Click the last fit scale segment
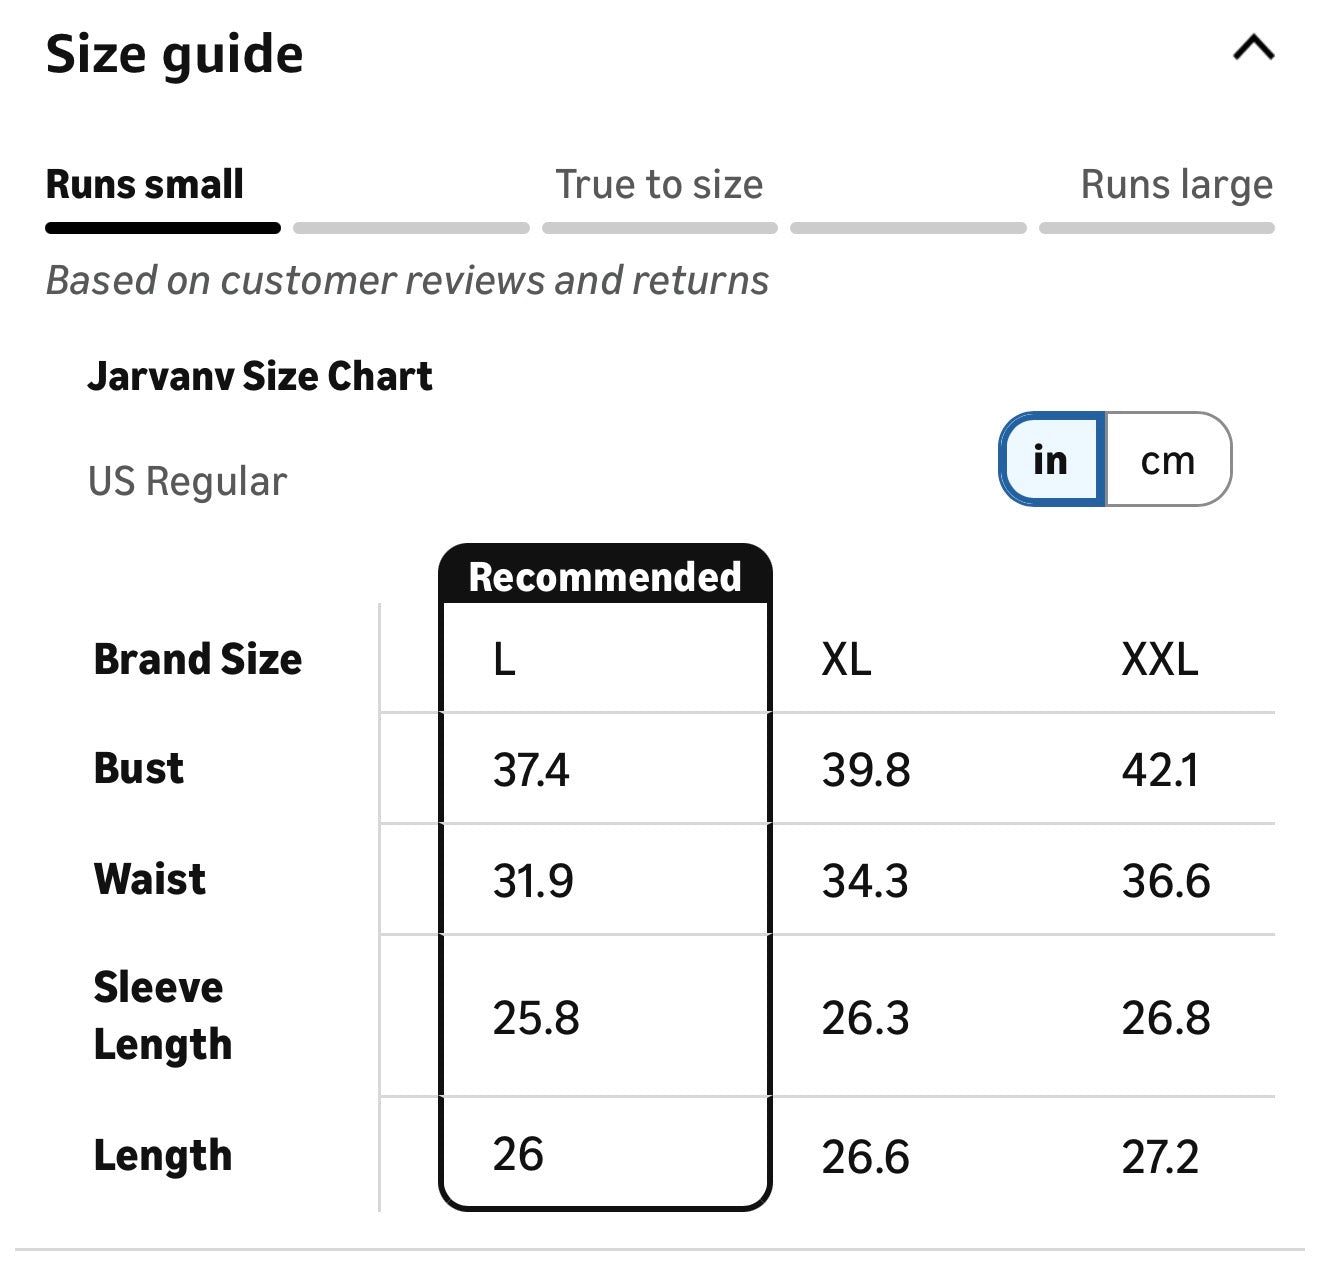 [x=1156, y=229]
